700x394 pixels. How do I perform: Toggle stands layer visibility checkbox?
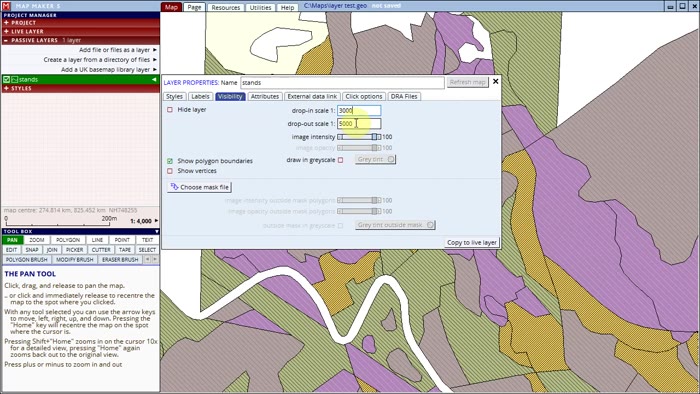coord(6,79)
